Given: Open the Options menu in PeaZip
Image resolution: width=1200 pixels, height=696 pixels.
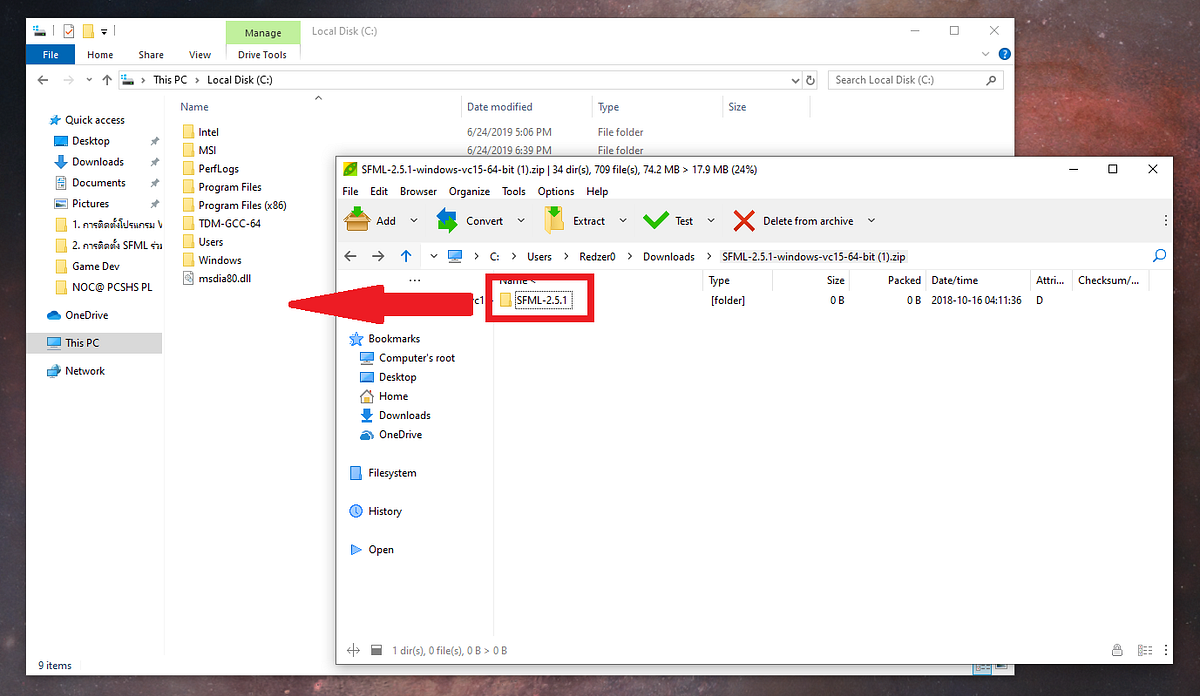Looking at the screenshot, I should tap(556, 191).
